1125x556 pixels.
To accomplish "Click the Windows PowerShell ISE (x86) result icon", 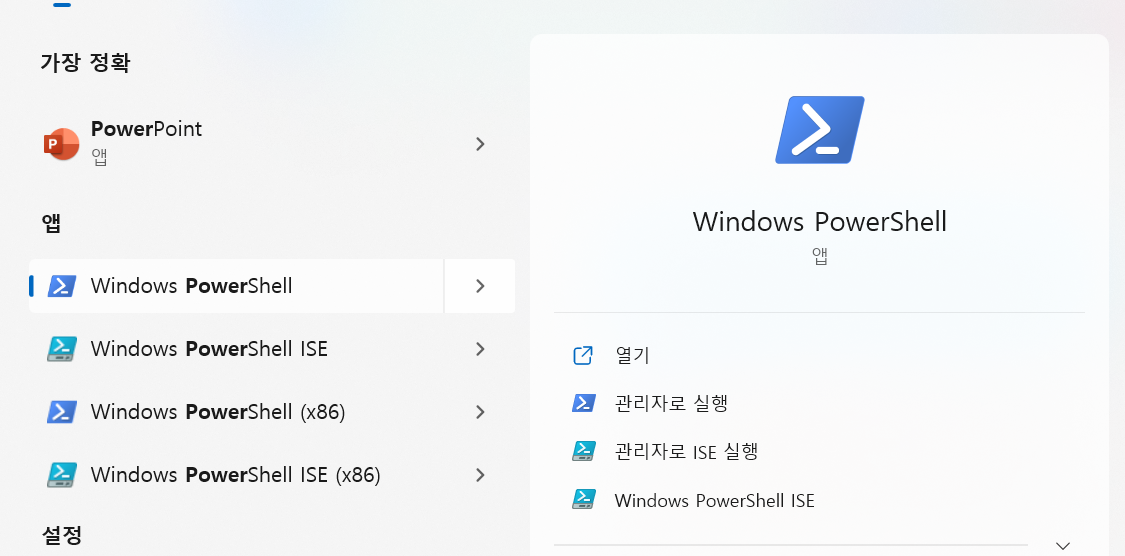I will pos(62,475).
